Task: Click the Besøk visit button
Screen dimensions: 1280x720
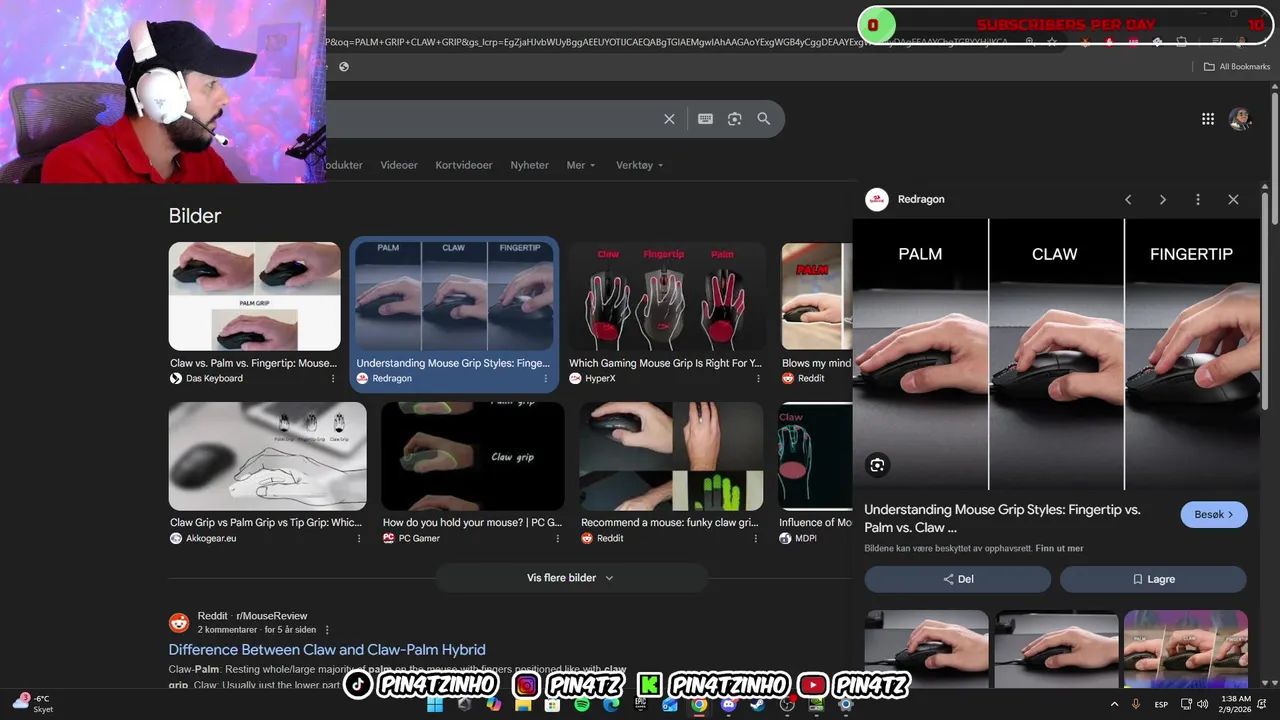Action: 1214,515
